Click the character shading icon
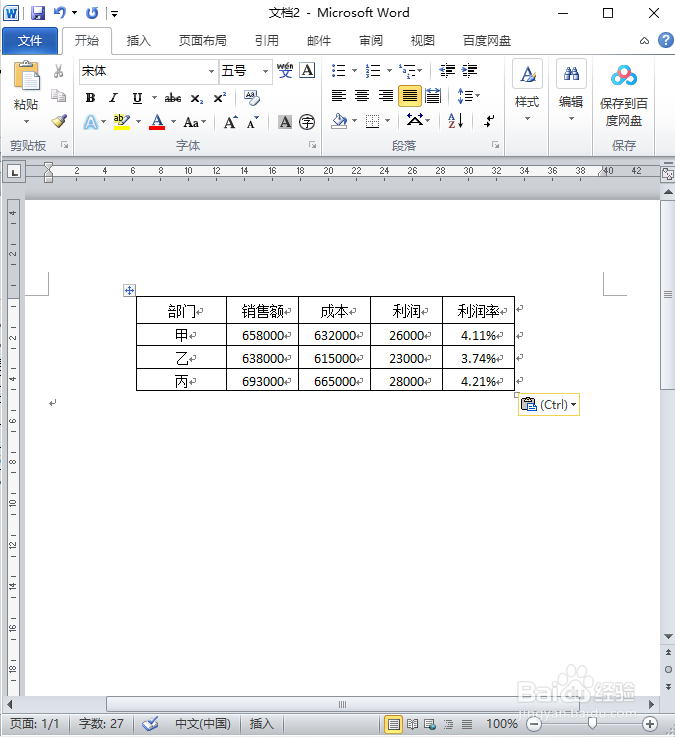This screenshot has height=737, width=675. (x=285, y=122)
